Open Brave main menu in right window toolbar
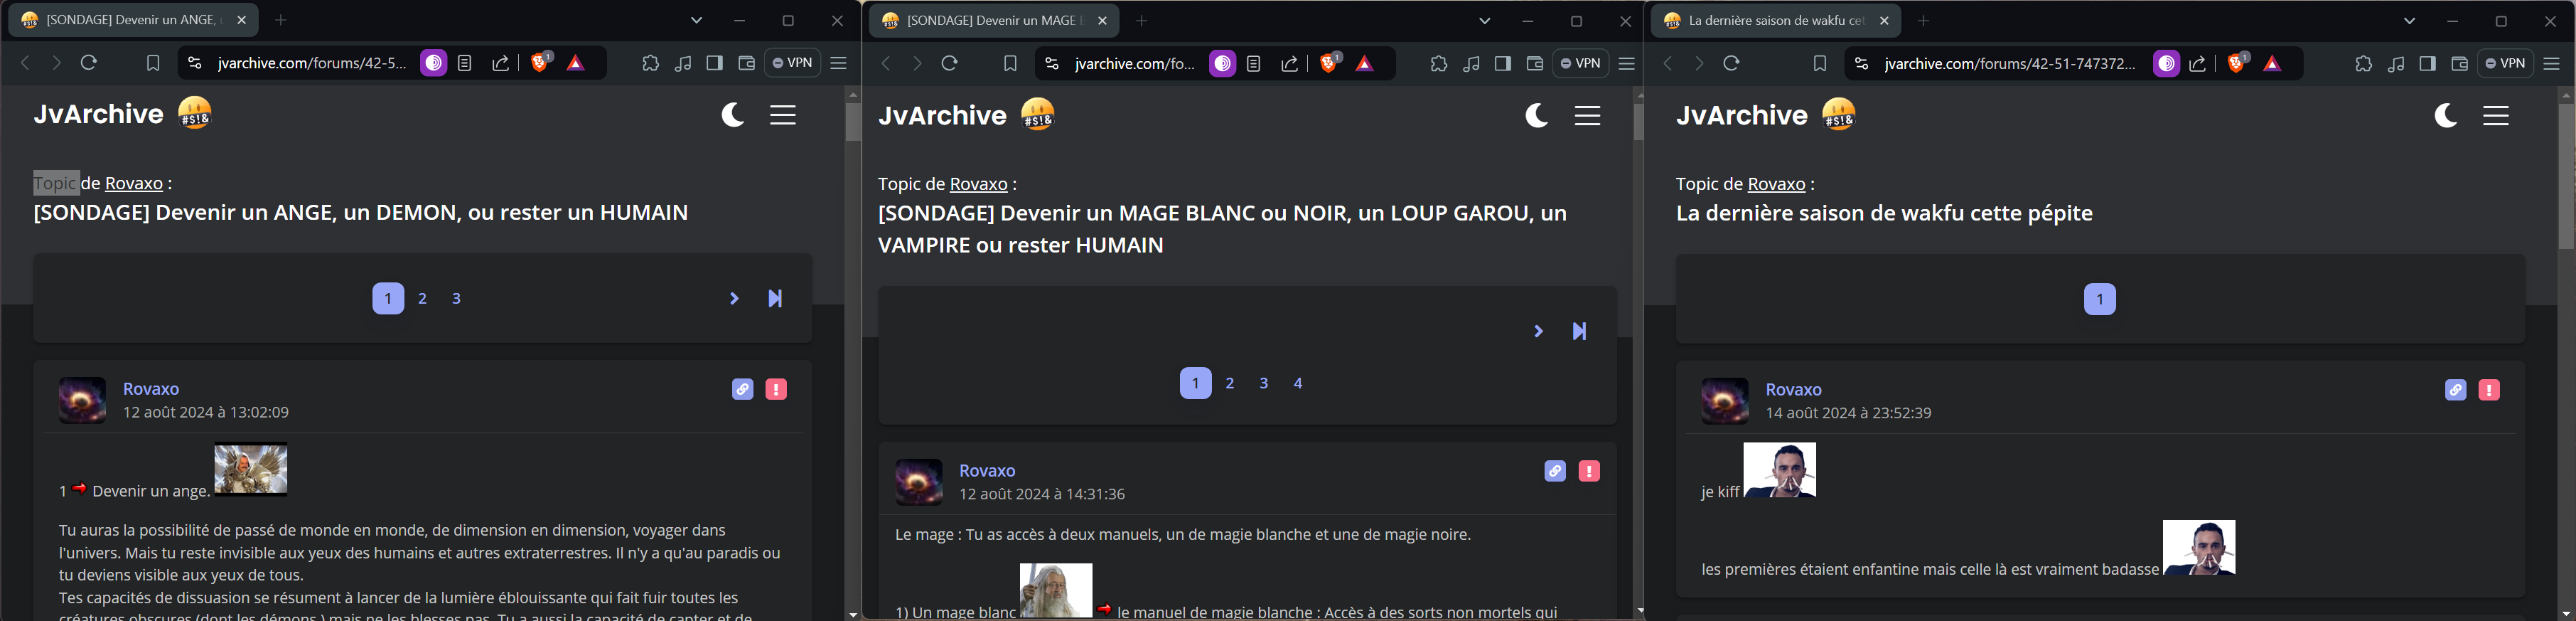The image size is (2576, 621). pos(2552,63)
